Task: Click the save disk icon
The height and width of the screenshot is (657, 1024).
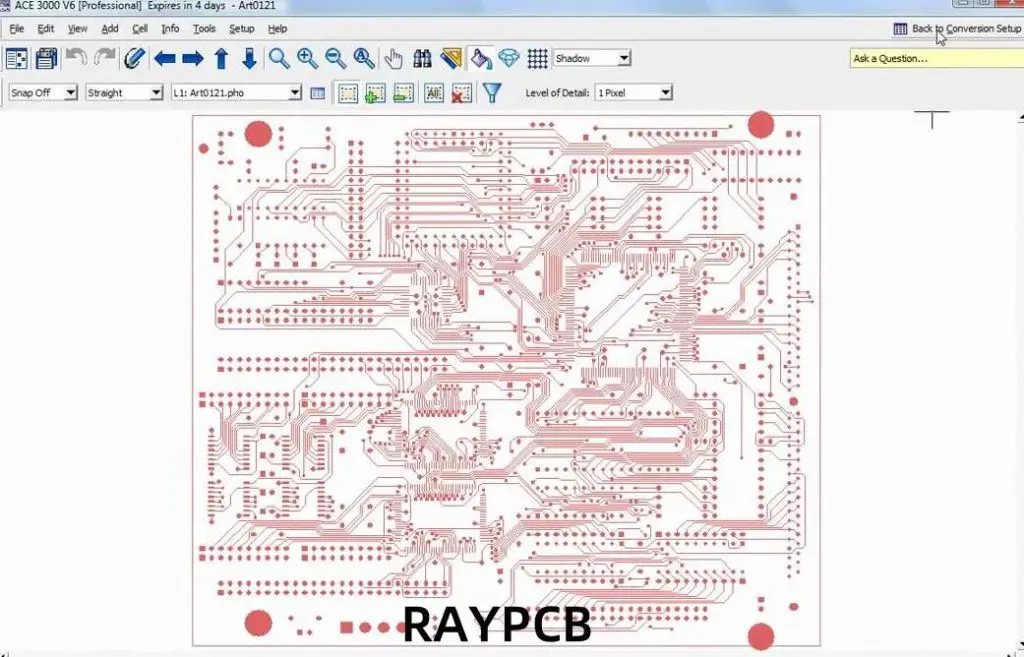Action: pos(46,59)
